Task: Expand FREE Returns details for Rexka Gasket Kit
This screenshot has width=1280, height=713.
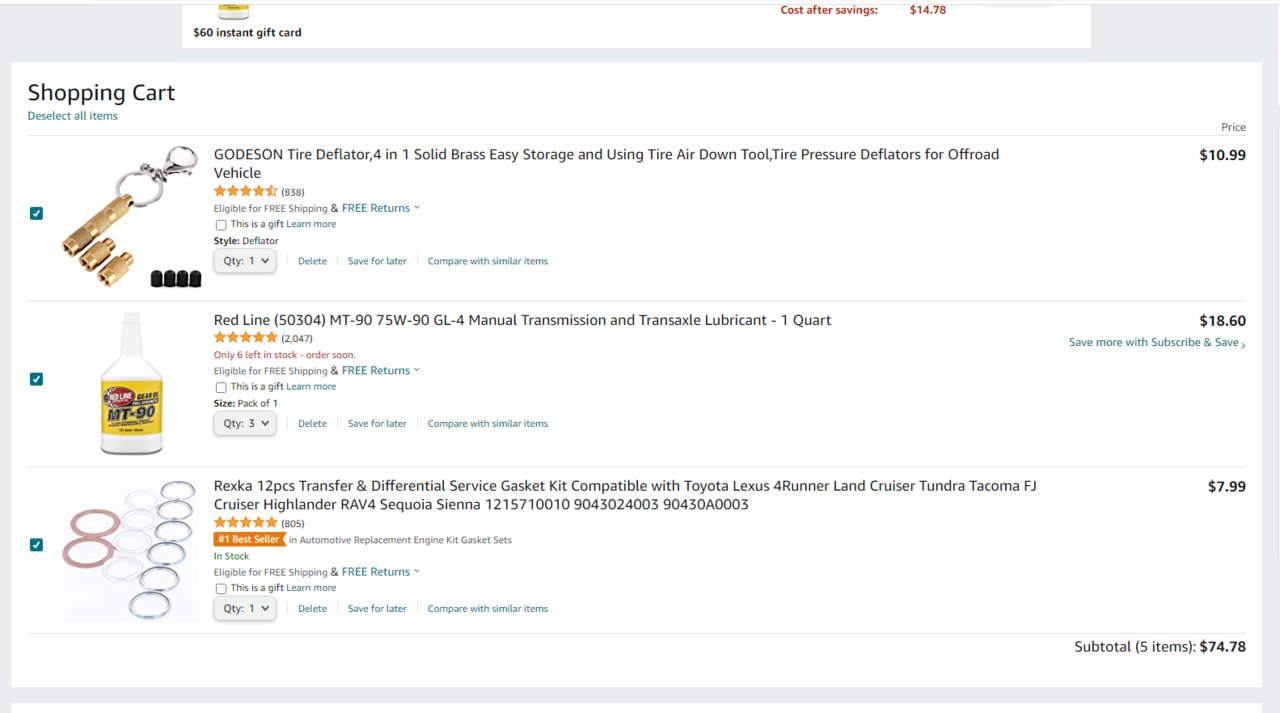Action: coord(381,572)
